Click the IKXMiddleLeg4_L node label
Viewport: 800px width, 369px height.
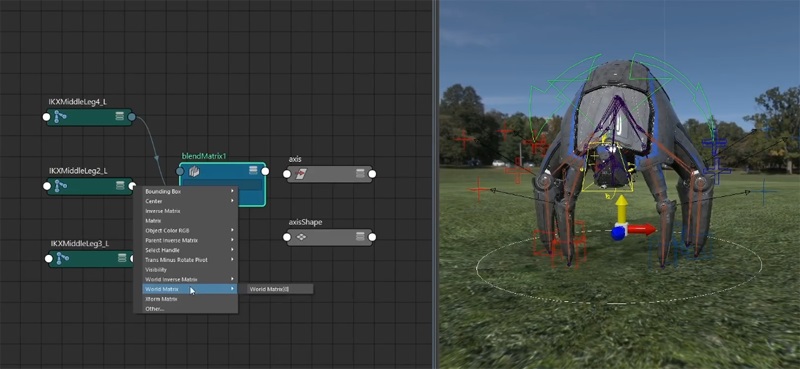coord(78,102)
